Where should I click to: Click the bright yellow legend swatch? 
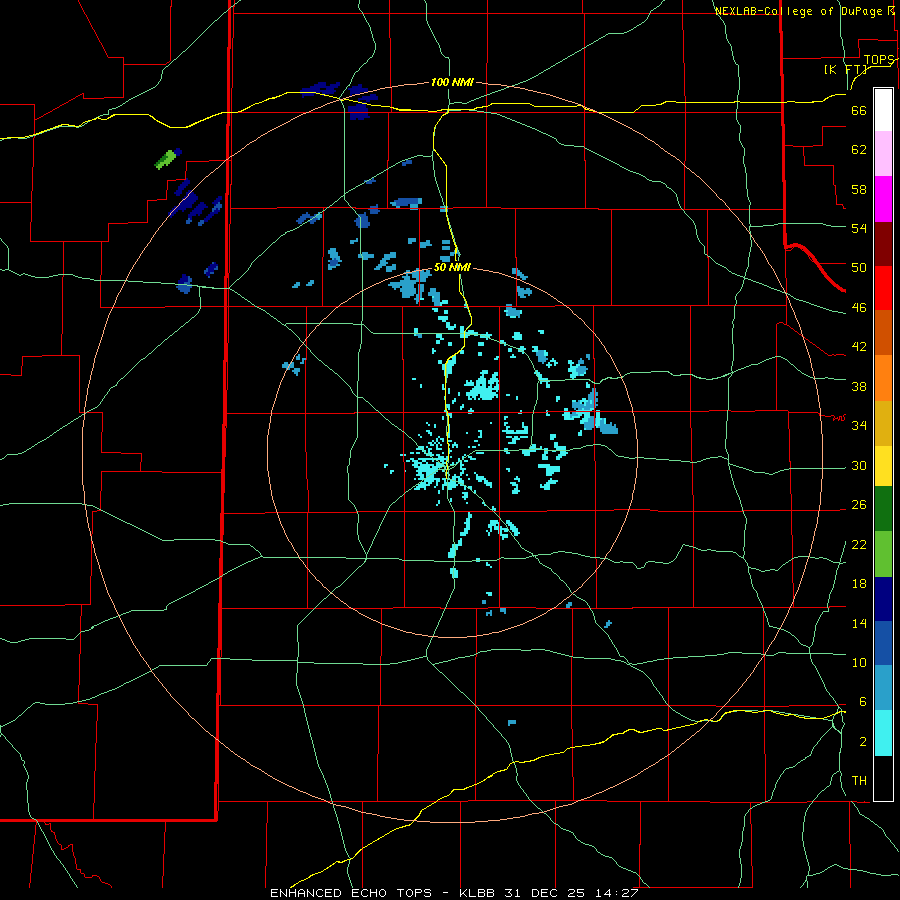click(883, 465)
